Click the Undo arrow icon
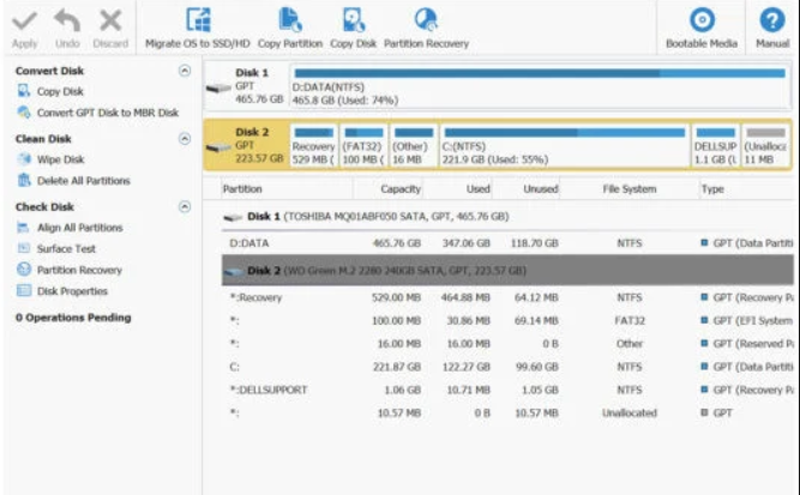 click(67, 20)
